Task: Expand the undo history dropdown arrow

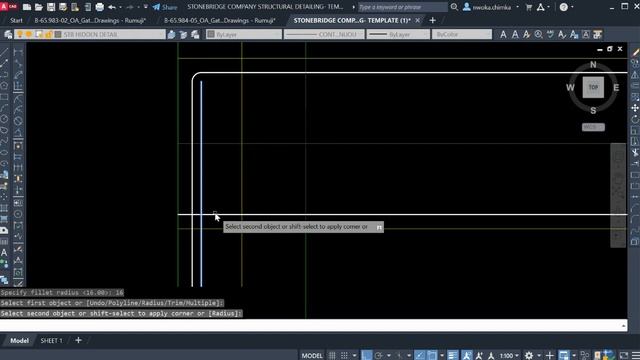Action: click(x=120, y=7)
